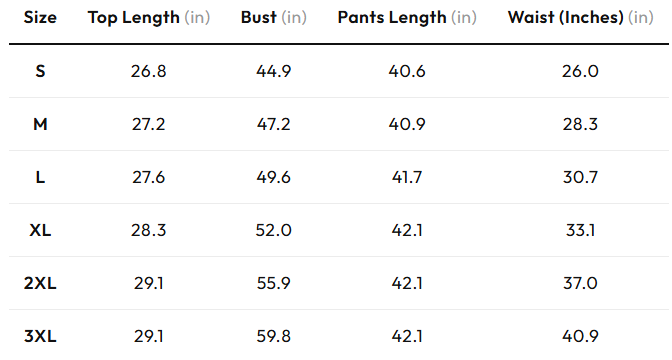
Task: Click the Size column header
Action: click(40, 18)
